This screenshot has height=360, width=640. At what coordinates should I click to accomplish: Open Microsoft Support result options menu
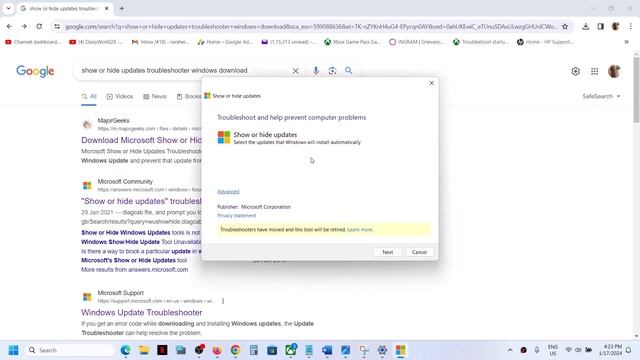223,301
